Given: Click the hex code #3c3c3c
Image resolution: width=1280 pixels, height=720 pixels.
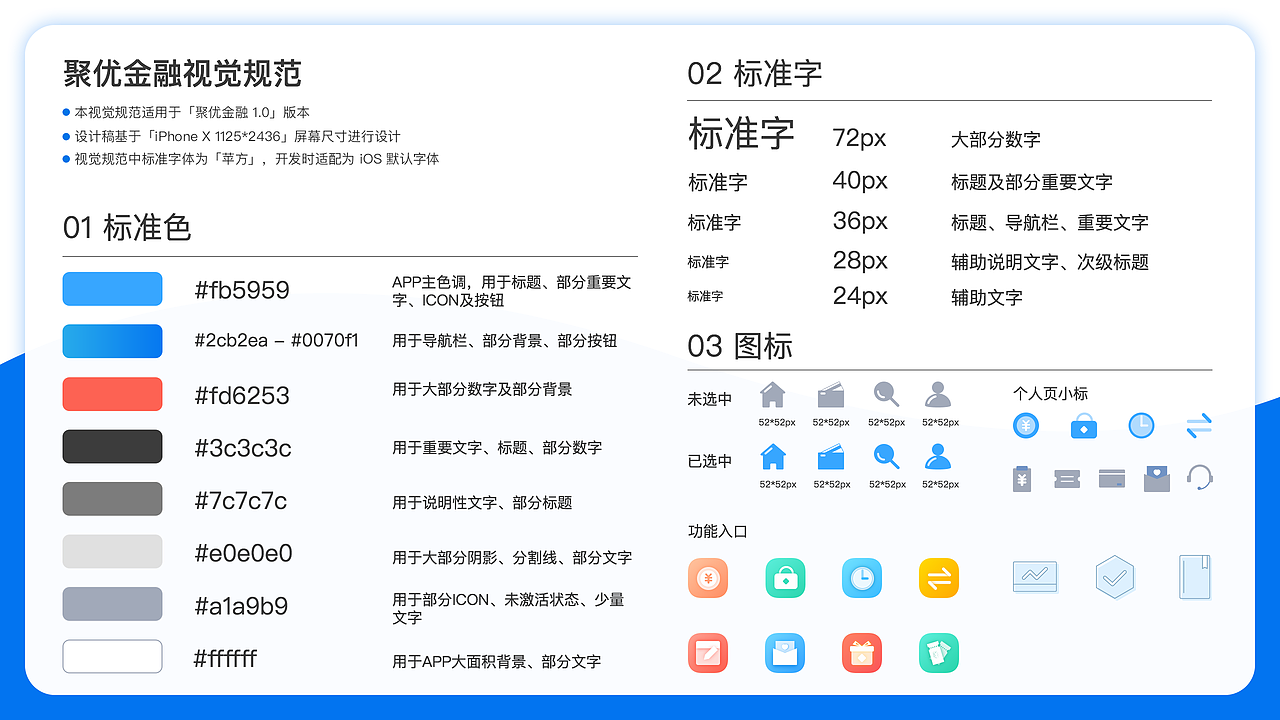Looking at the screenshot, I should 243,448.
